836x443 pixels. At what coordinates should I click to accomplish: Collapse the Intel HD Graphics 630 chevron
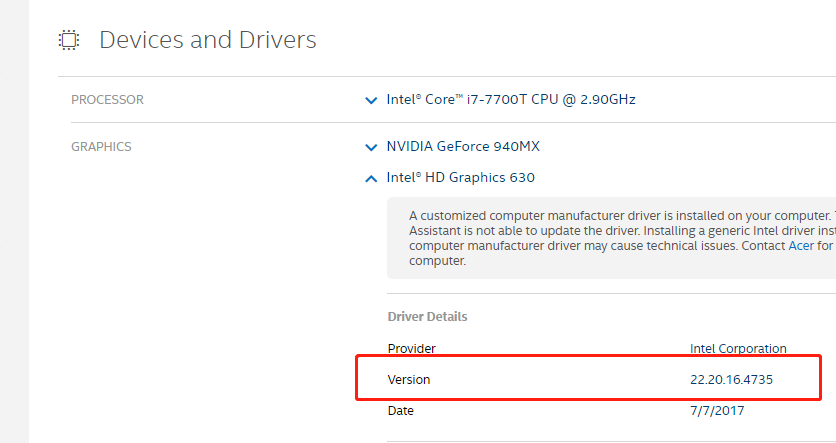pyautogui.click(x=372, y=178)
